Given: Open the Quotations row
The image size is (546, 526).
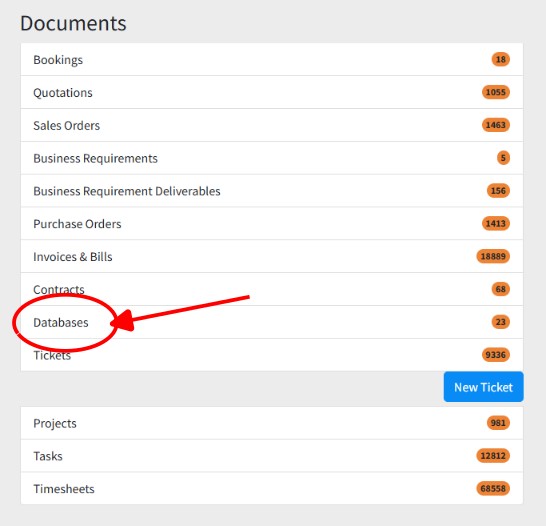Looking at the screenshot, I should [x=272, y=92].
